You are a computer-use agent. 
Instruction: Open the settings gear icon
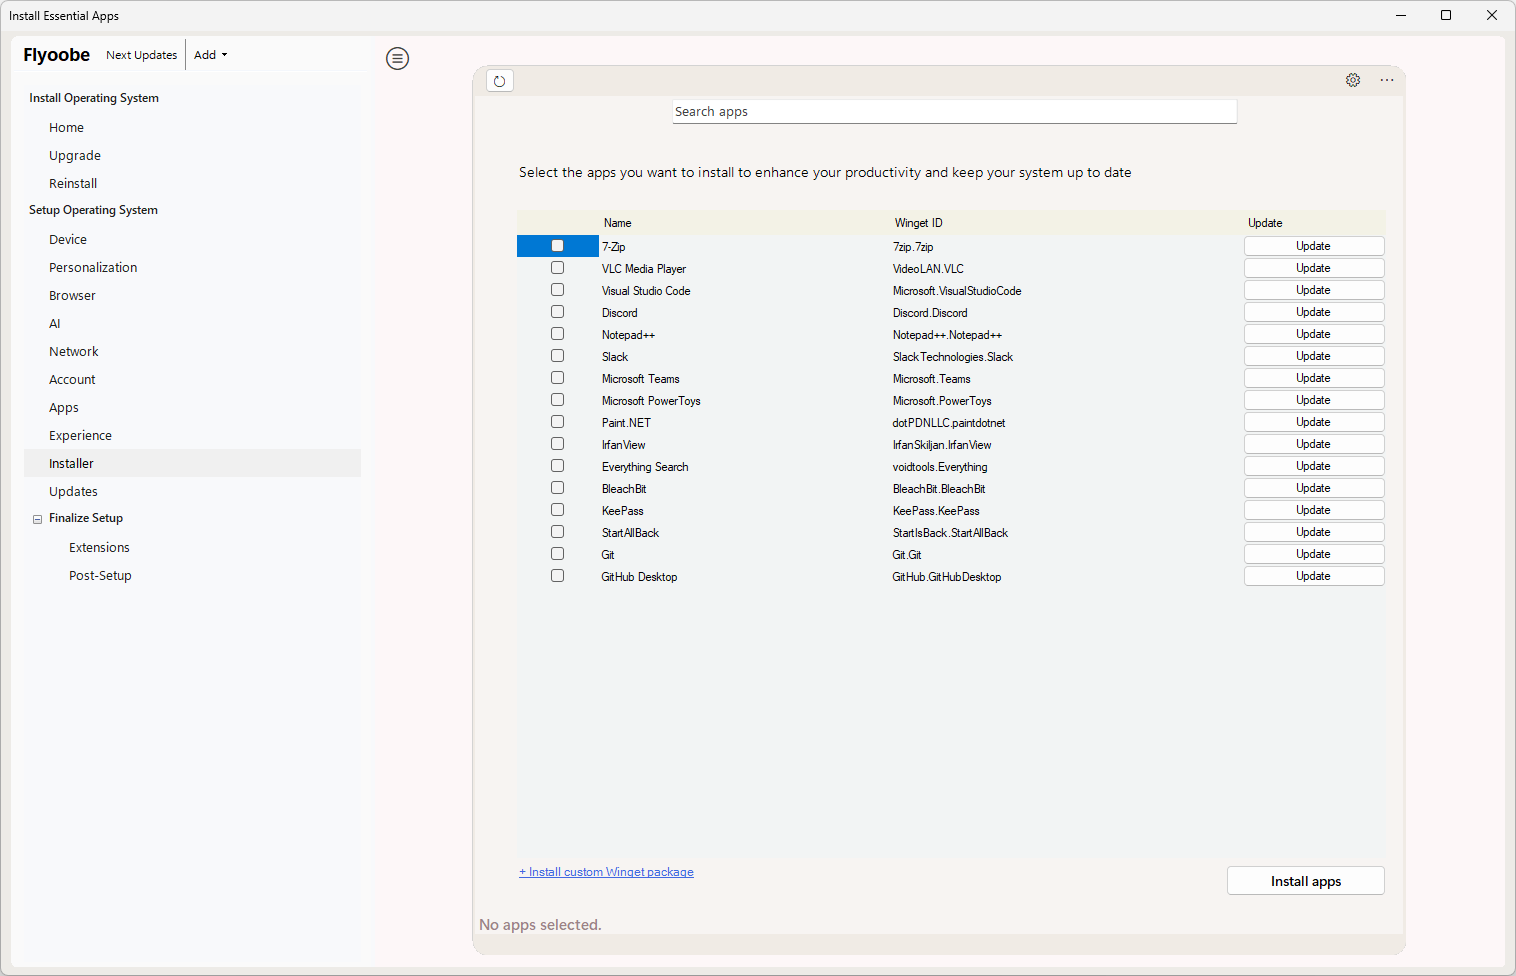1353,80
